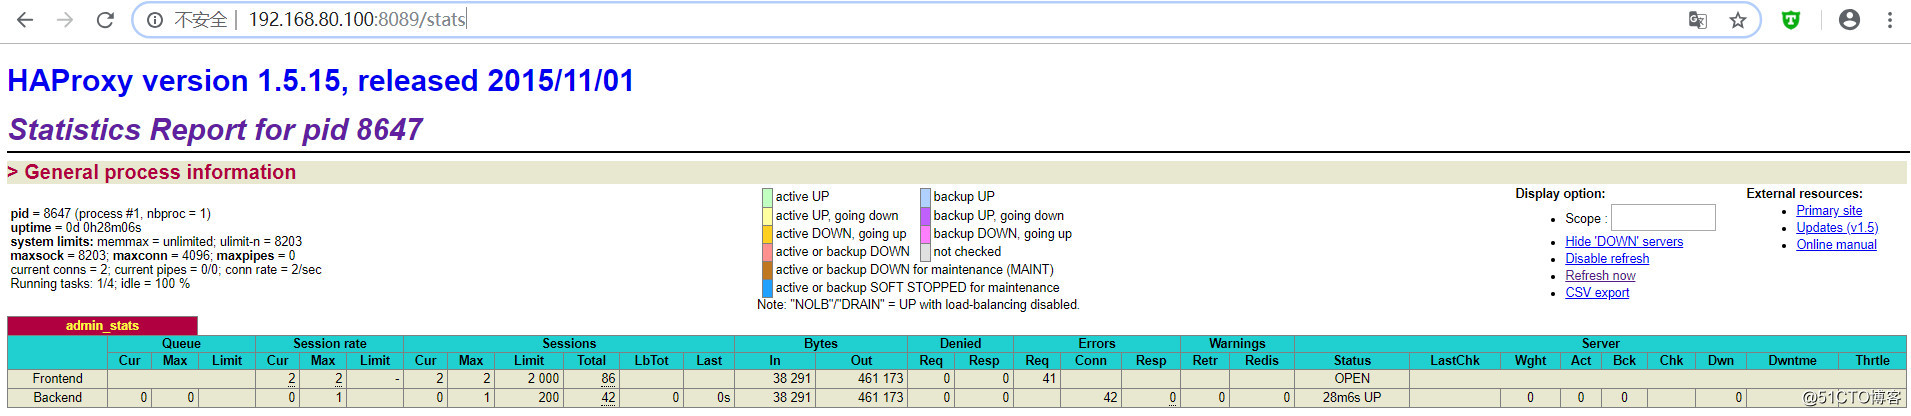The image size is (1911, 416).
Task: Click the Server column group header
Action: (x=1600, y=344)
